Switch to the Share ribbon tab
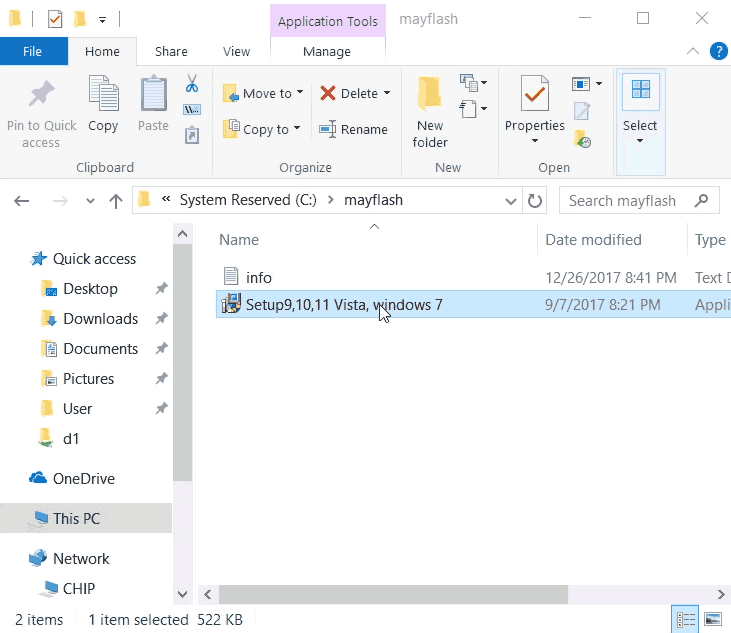This screenshot has width=731, height=633. [171, 51]
